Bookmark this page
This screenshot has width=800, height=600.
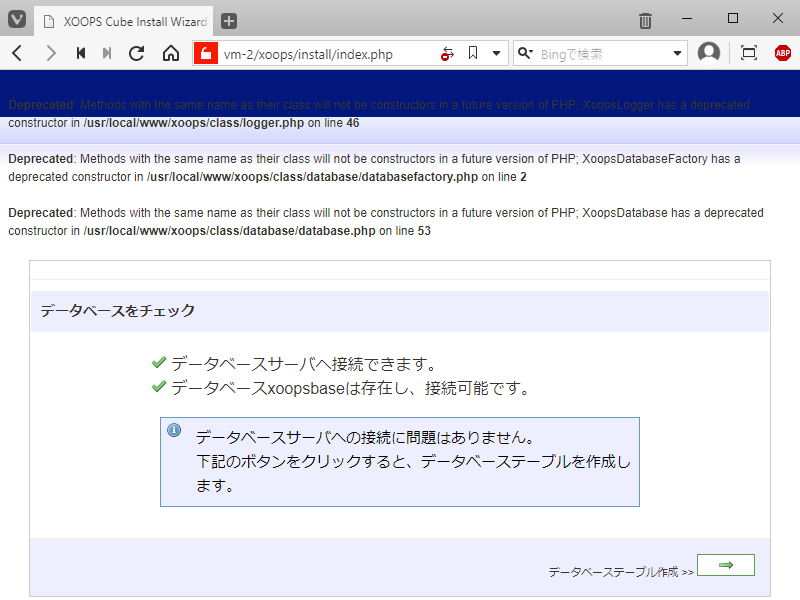tap(473, 53)
